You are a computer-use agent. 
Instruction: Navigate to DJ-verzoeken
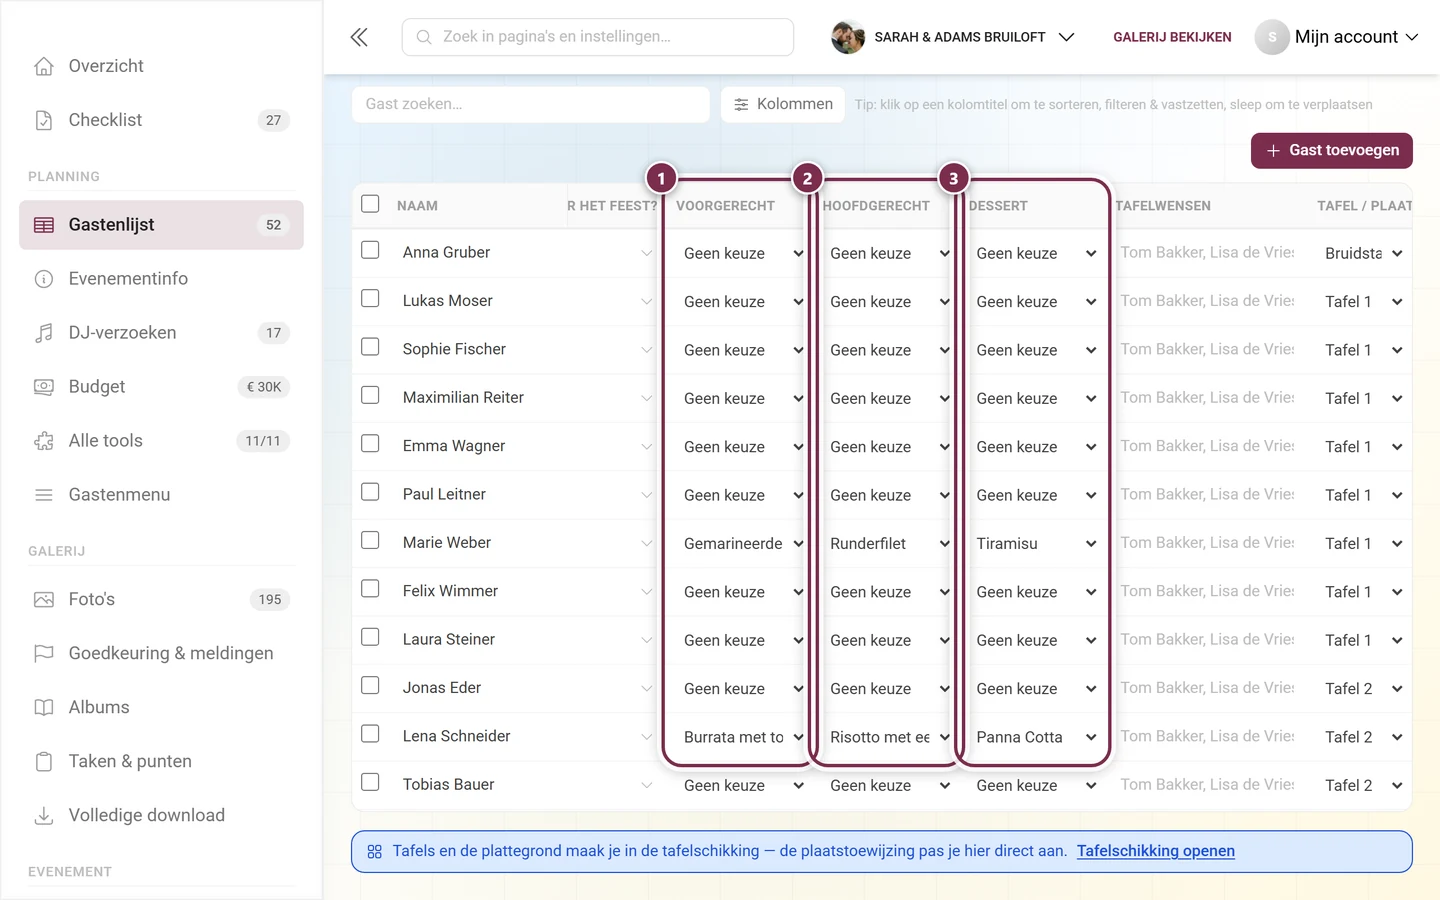[161, 333]
